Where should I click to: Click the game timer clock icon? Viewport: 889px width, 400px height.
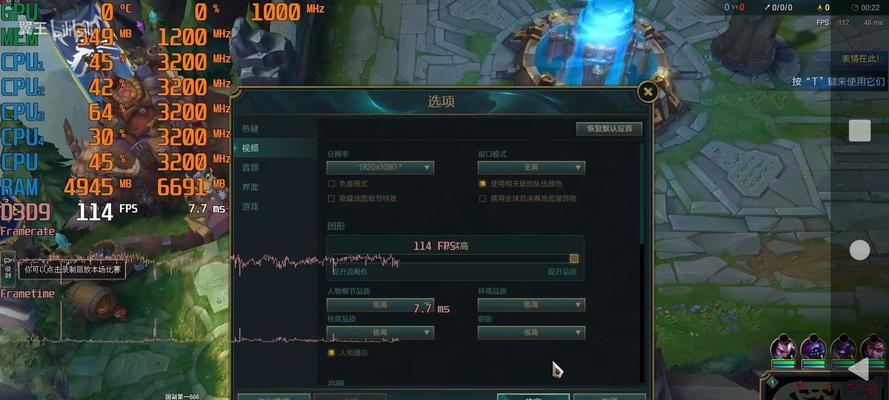856,8
